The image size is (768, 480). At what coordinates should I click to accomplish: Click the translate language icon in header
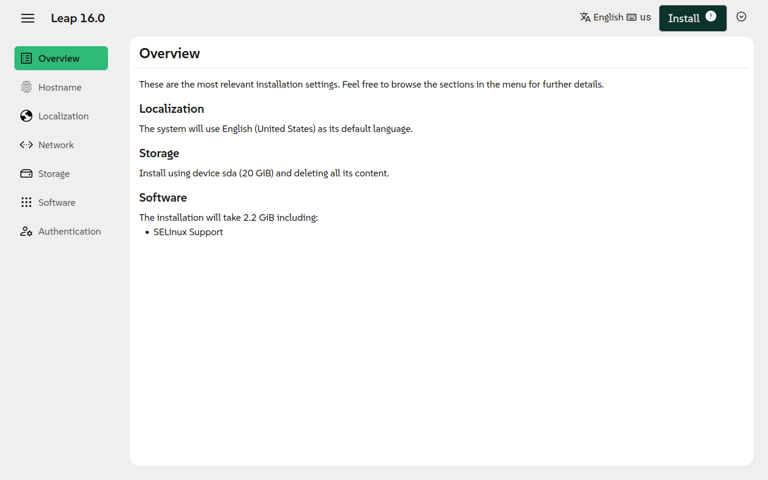click(x=585, y=17)
